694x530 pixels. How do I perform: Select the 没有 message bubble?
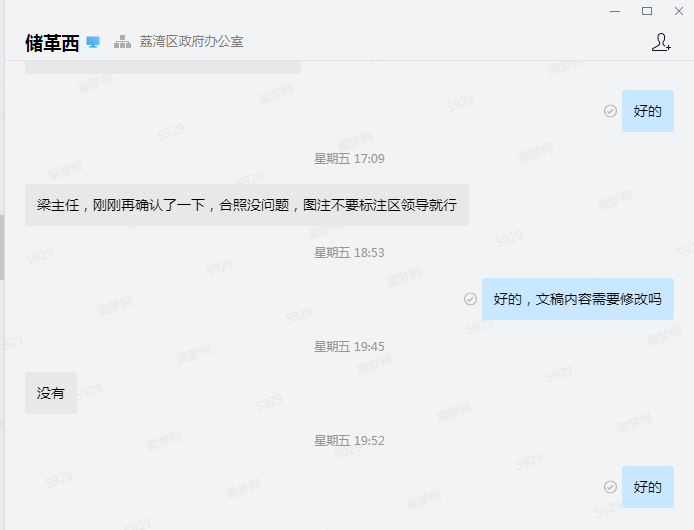(51, 393)
